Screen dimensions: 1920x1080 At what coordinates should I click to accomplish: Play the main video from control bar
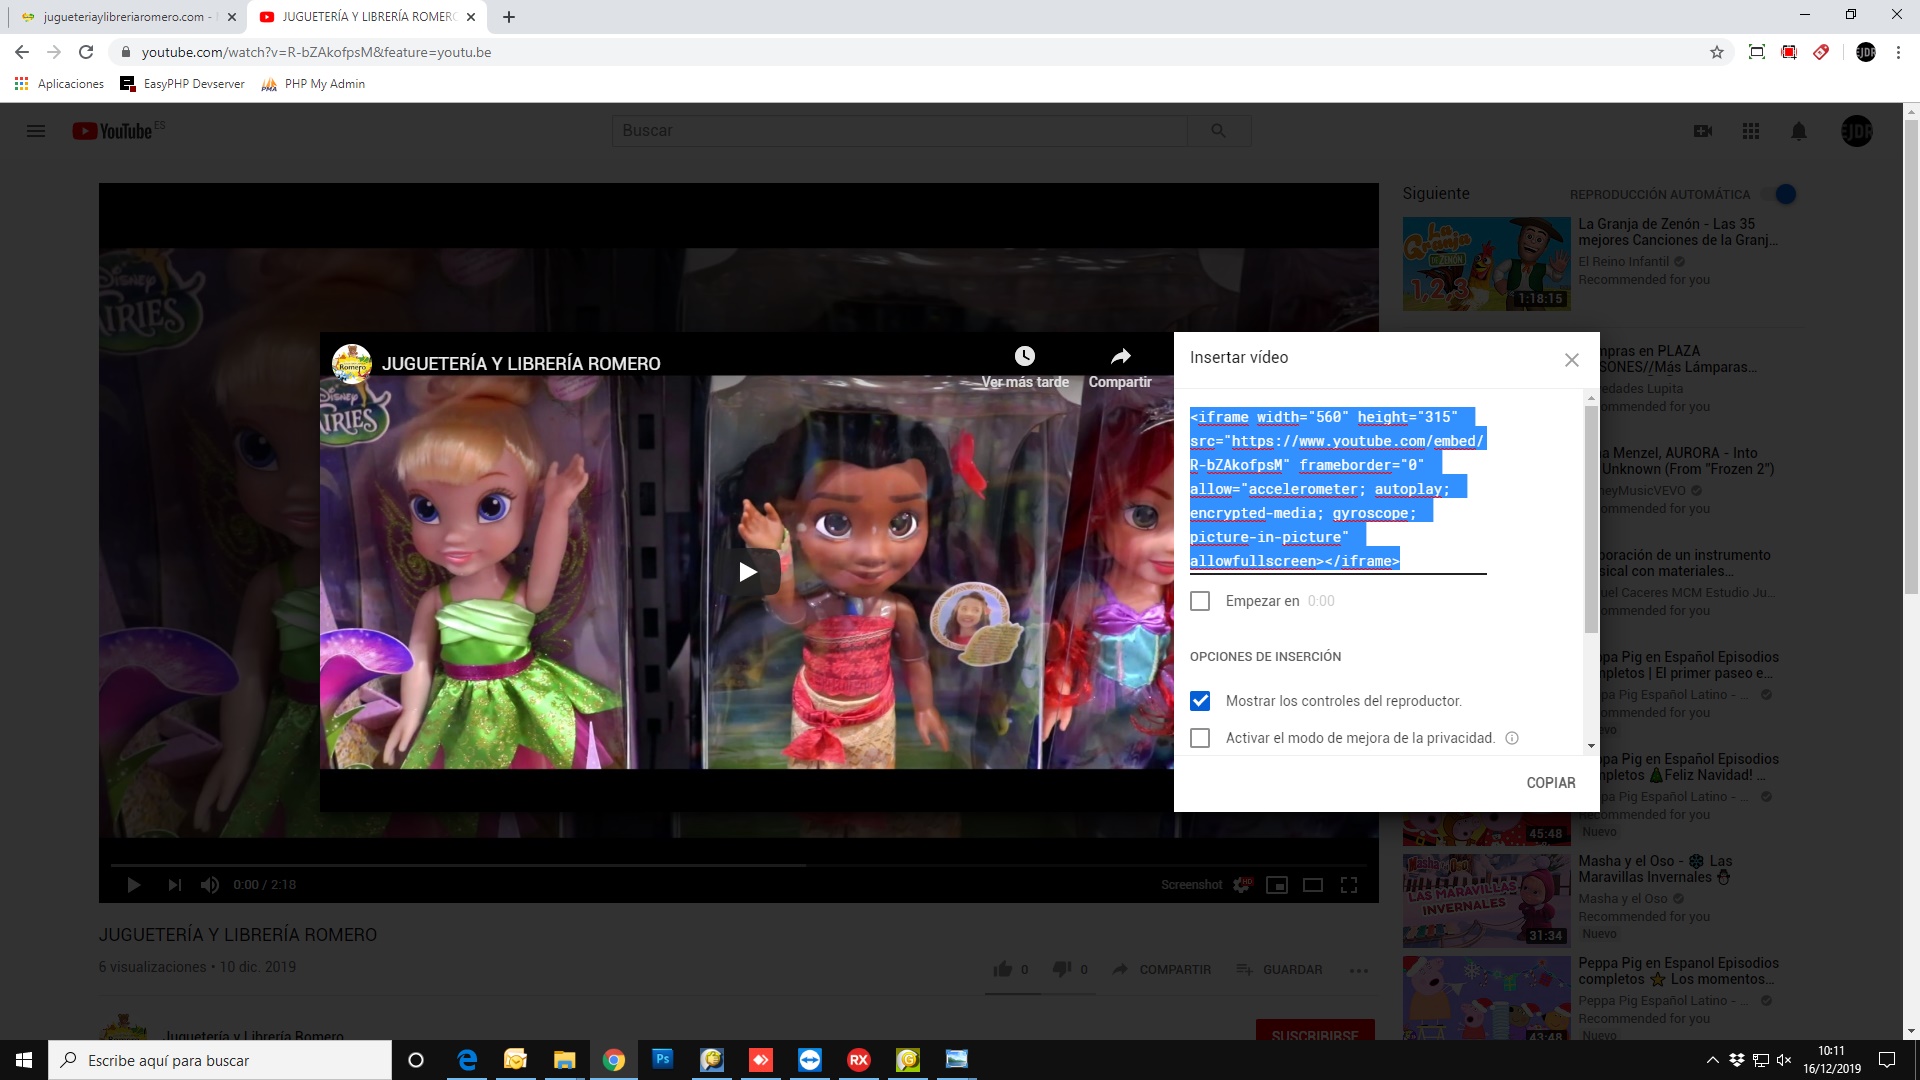tap(134, 885)
